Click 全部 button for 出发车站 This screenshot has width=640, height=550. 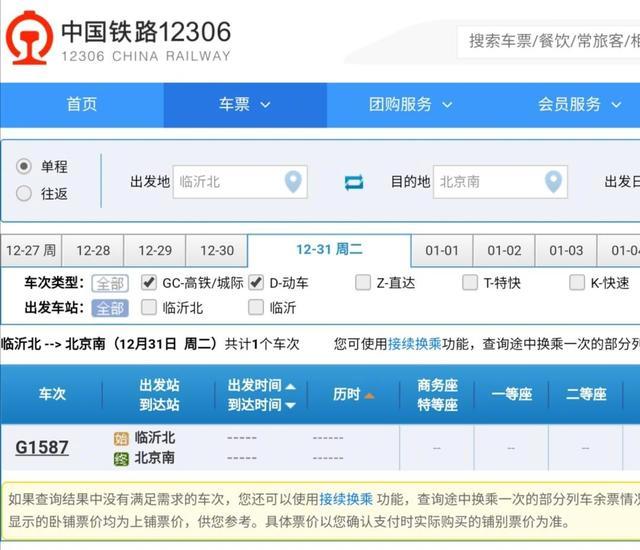(110, 308)
